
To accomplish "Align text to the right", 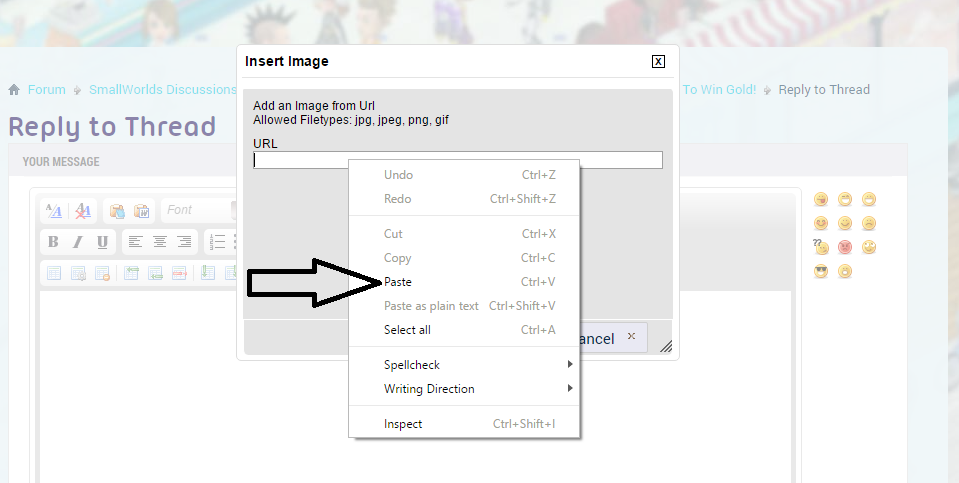I will pyautogui.click(x=184, y=242).
